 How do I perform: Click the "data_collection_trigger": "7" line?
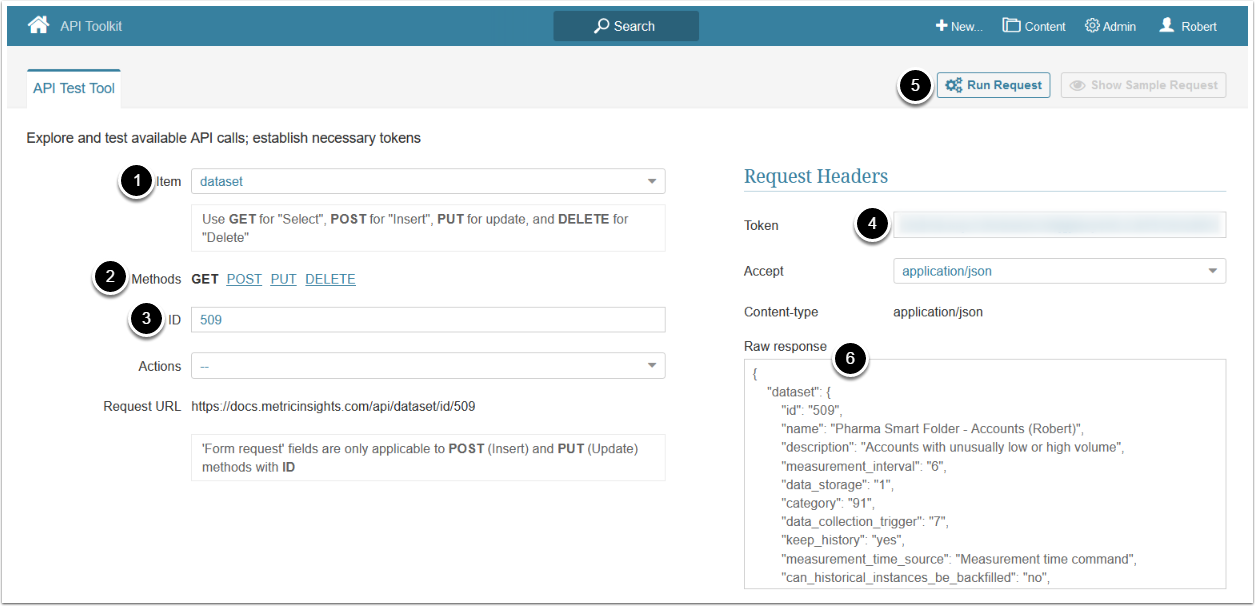(864, 522)
